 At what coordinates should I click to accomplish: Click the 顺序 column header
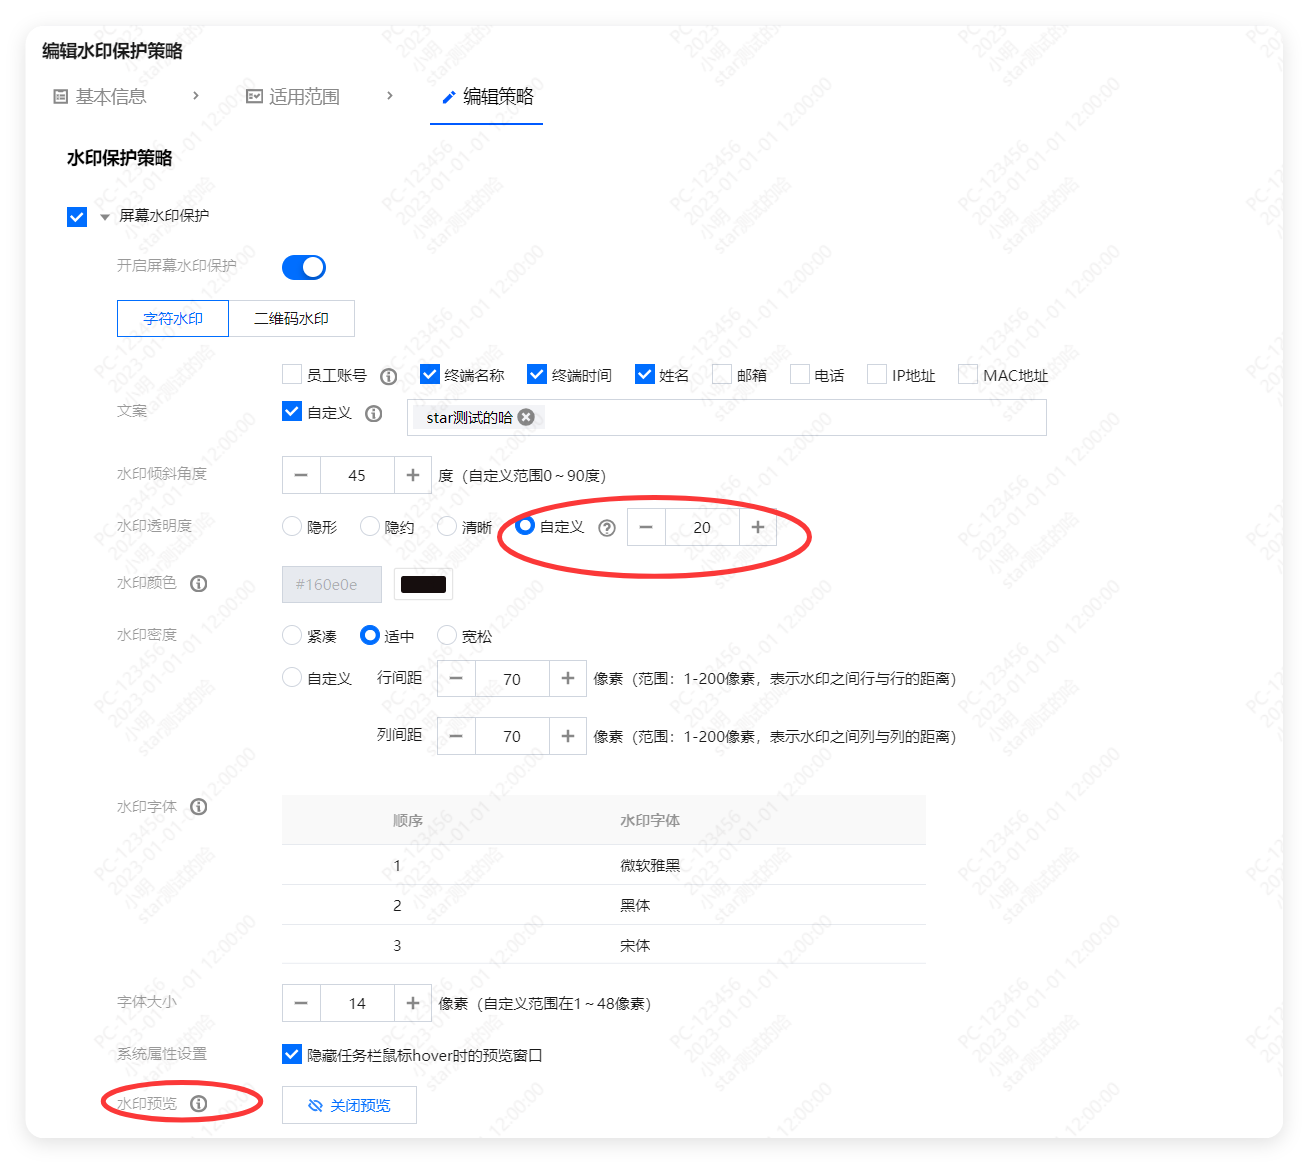tap(408, 820)
